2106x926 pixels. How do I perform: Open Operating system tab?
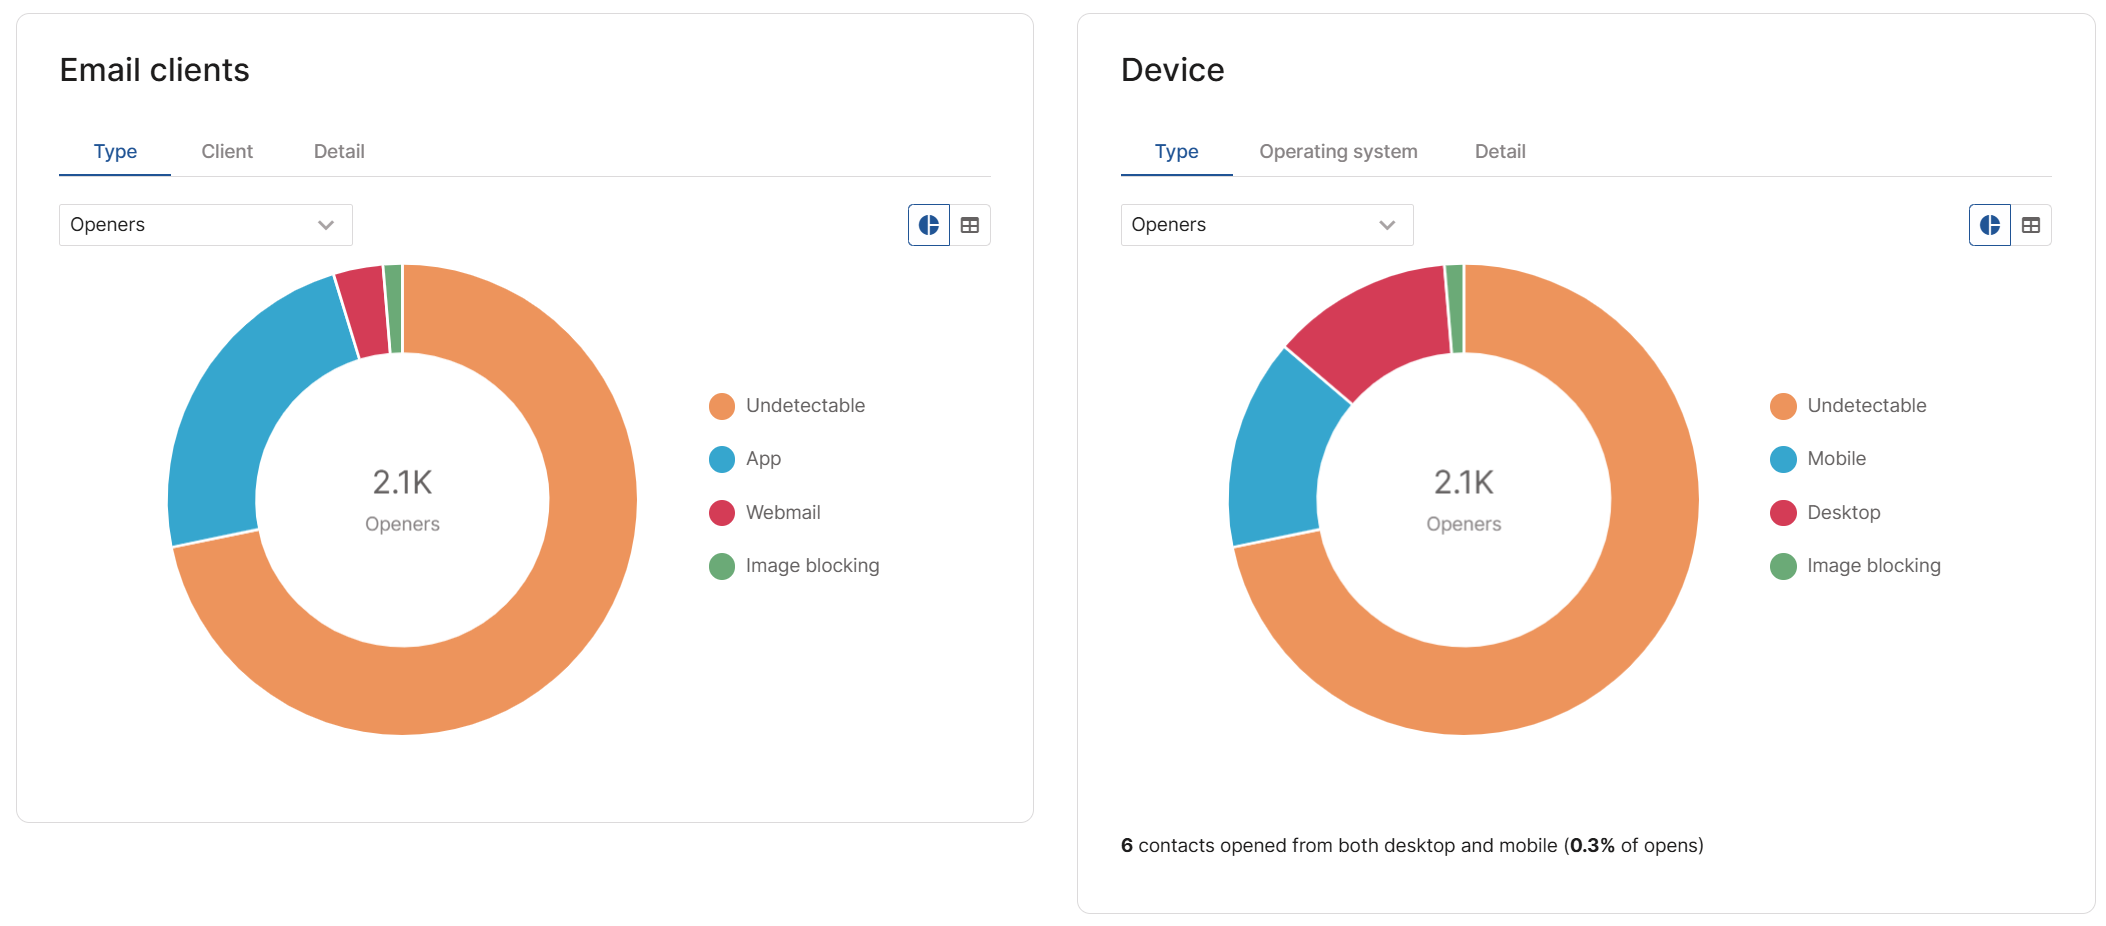(1338, 152)
